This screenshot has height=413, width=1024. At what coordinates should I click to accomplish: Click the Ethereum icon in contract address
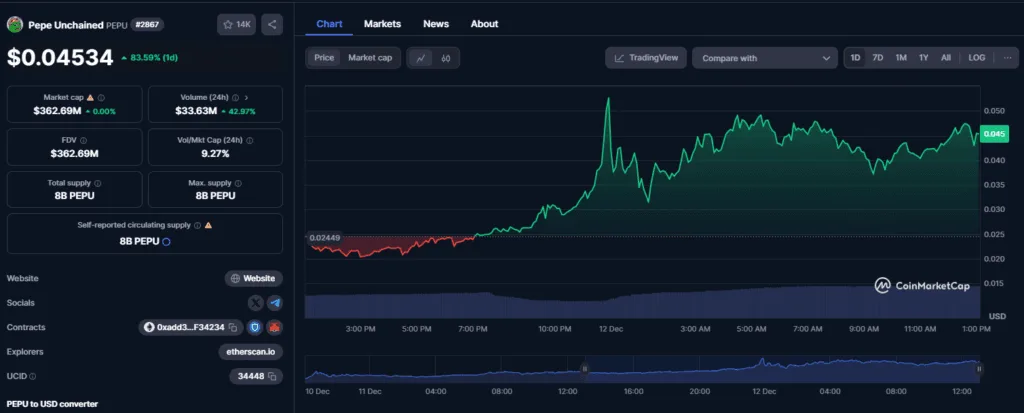pos(149,327)
